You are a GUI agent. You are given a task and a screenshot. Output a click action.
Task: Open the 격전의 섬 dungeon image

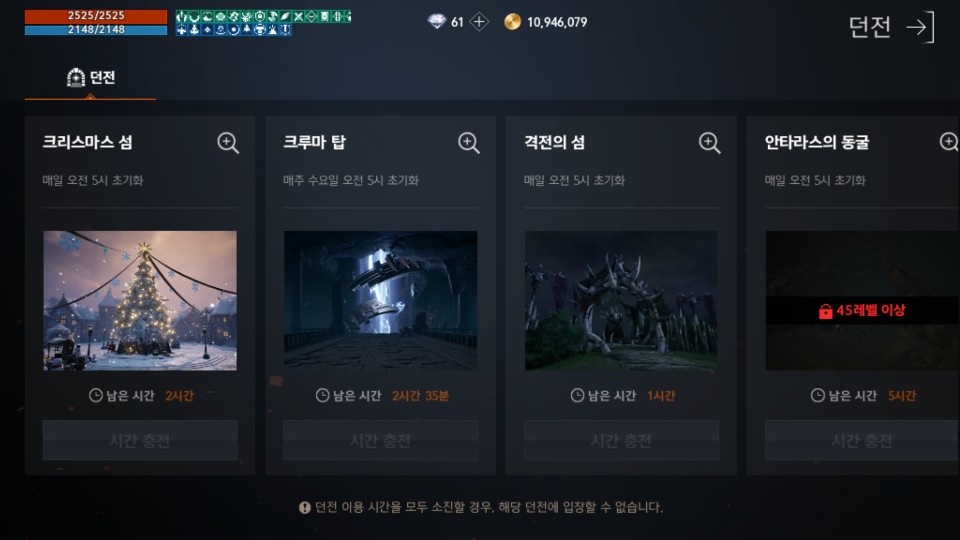click(x=621, y=301)
